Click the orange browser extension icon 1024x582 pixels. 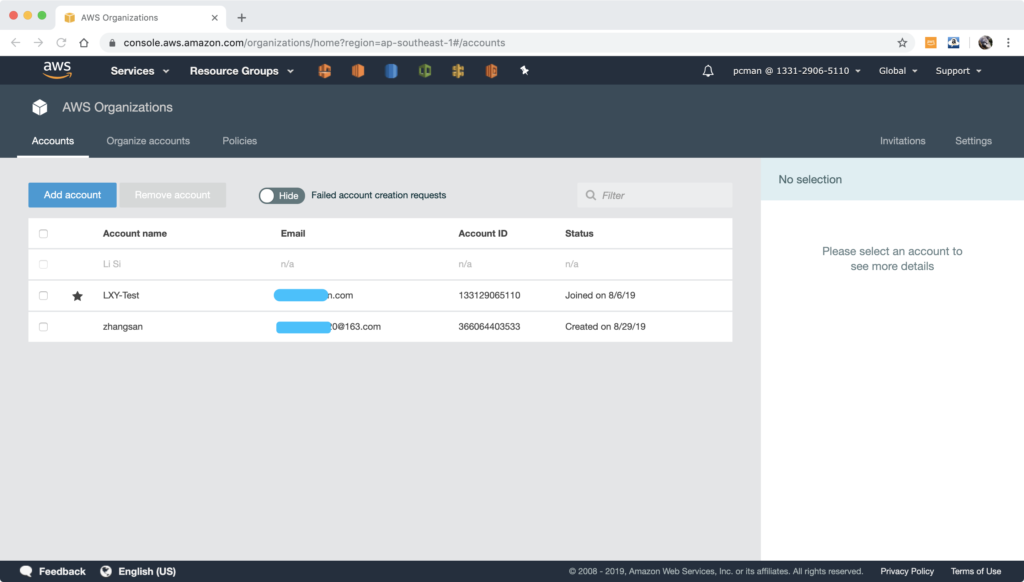tap(931, 42)
